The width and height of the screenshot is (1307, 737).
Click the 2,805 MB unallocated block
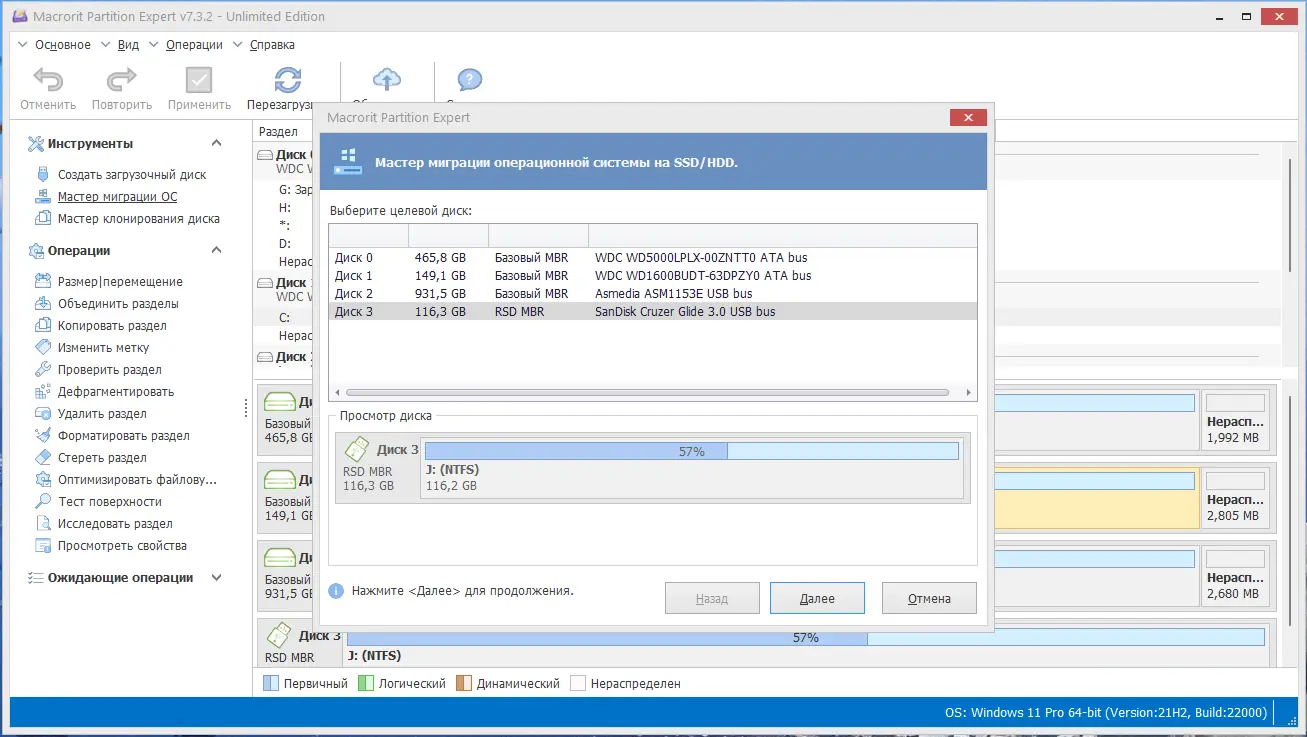click(x=1236, y=497)
